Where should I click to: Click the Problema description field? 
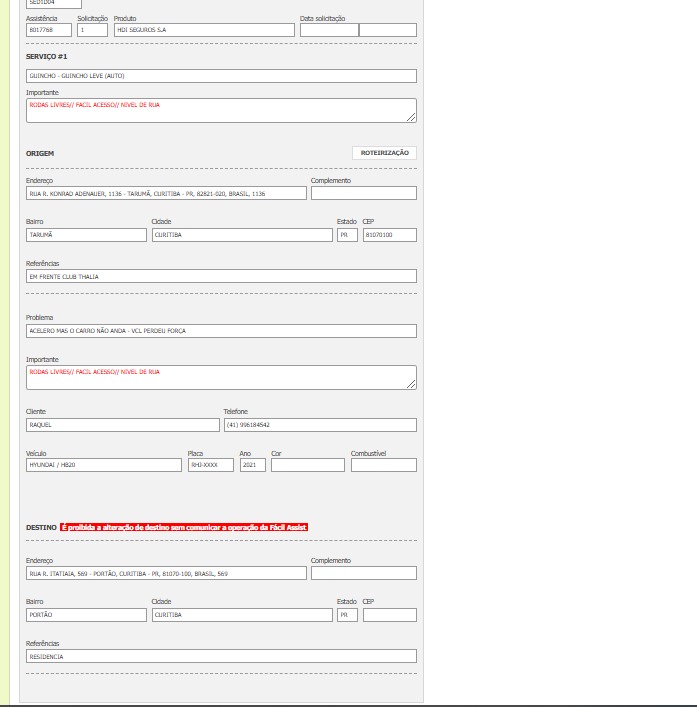[221, 331]
